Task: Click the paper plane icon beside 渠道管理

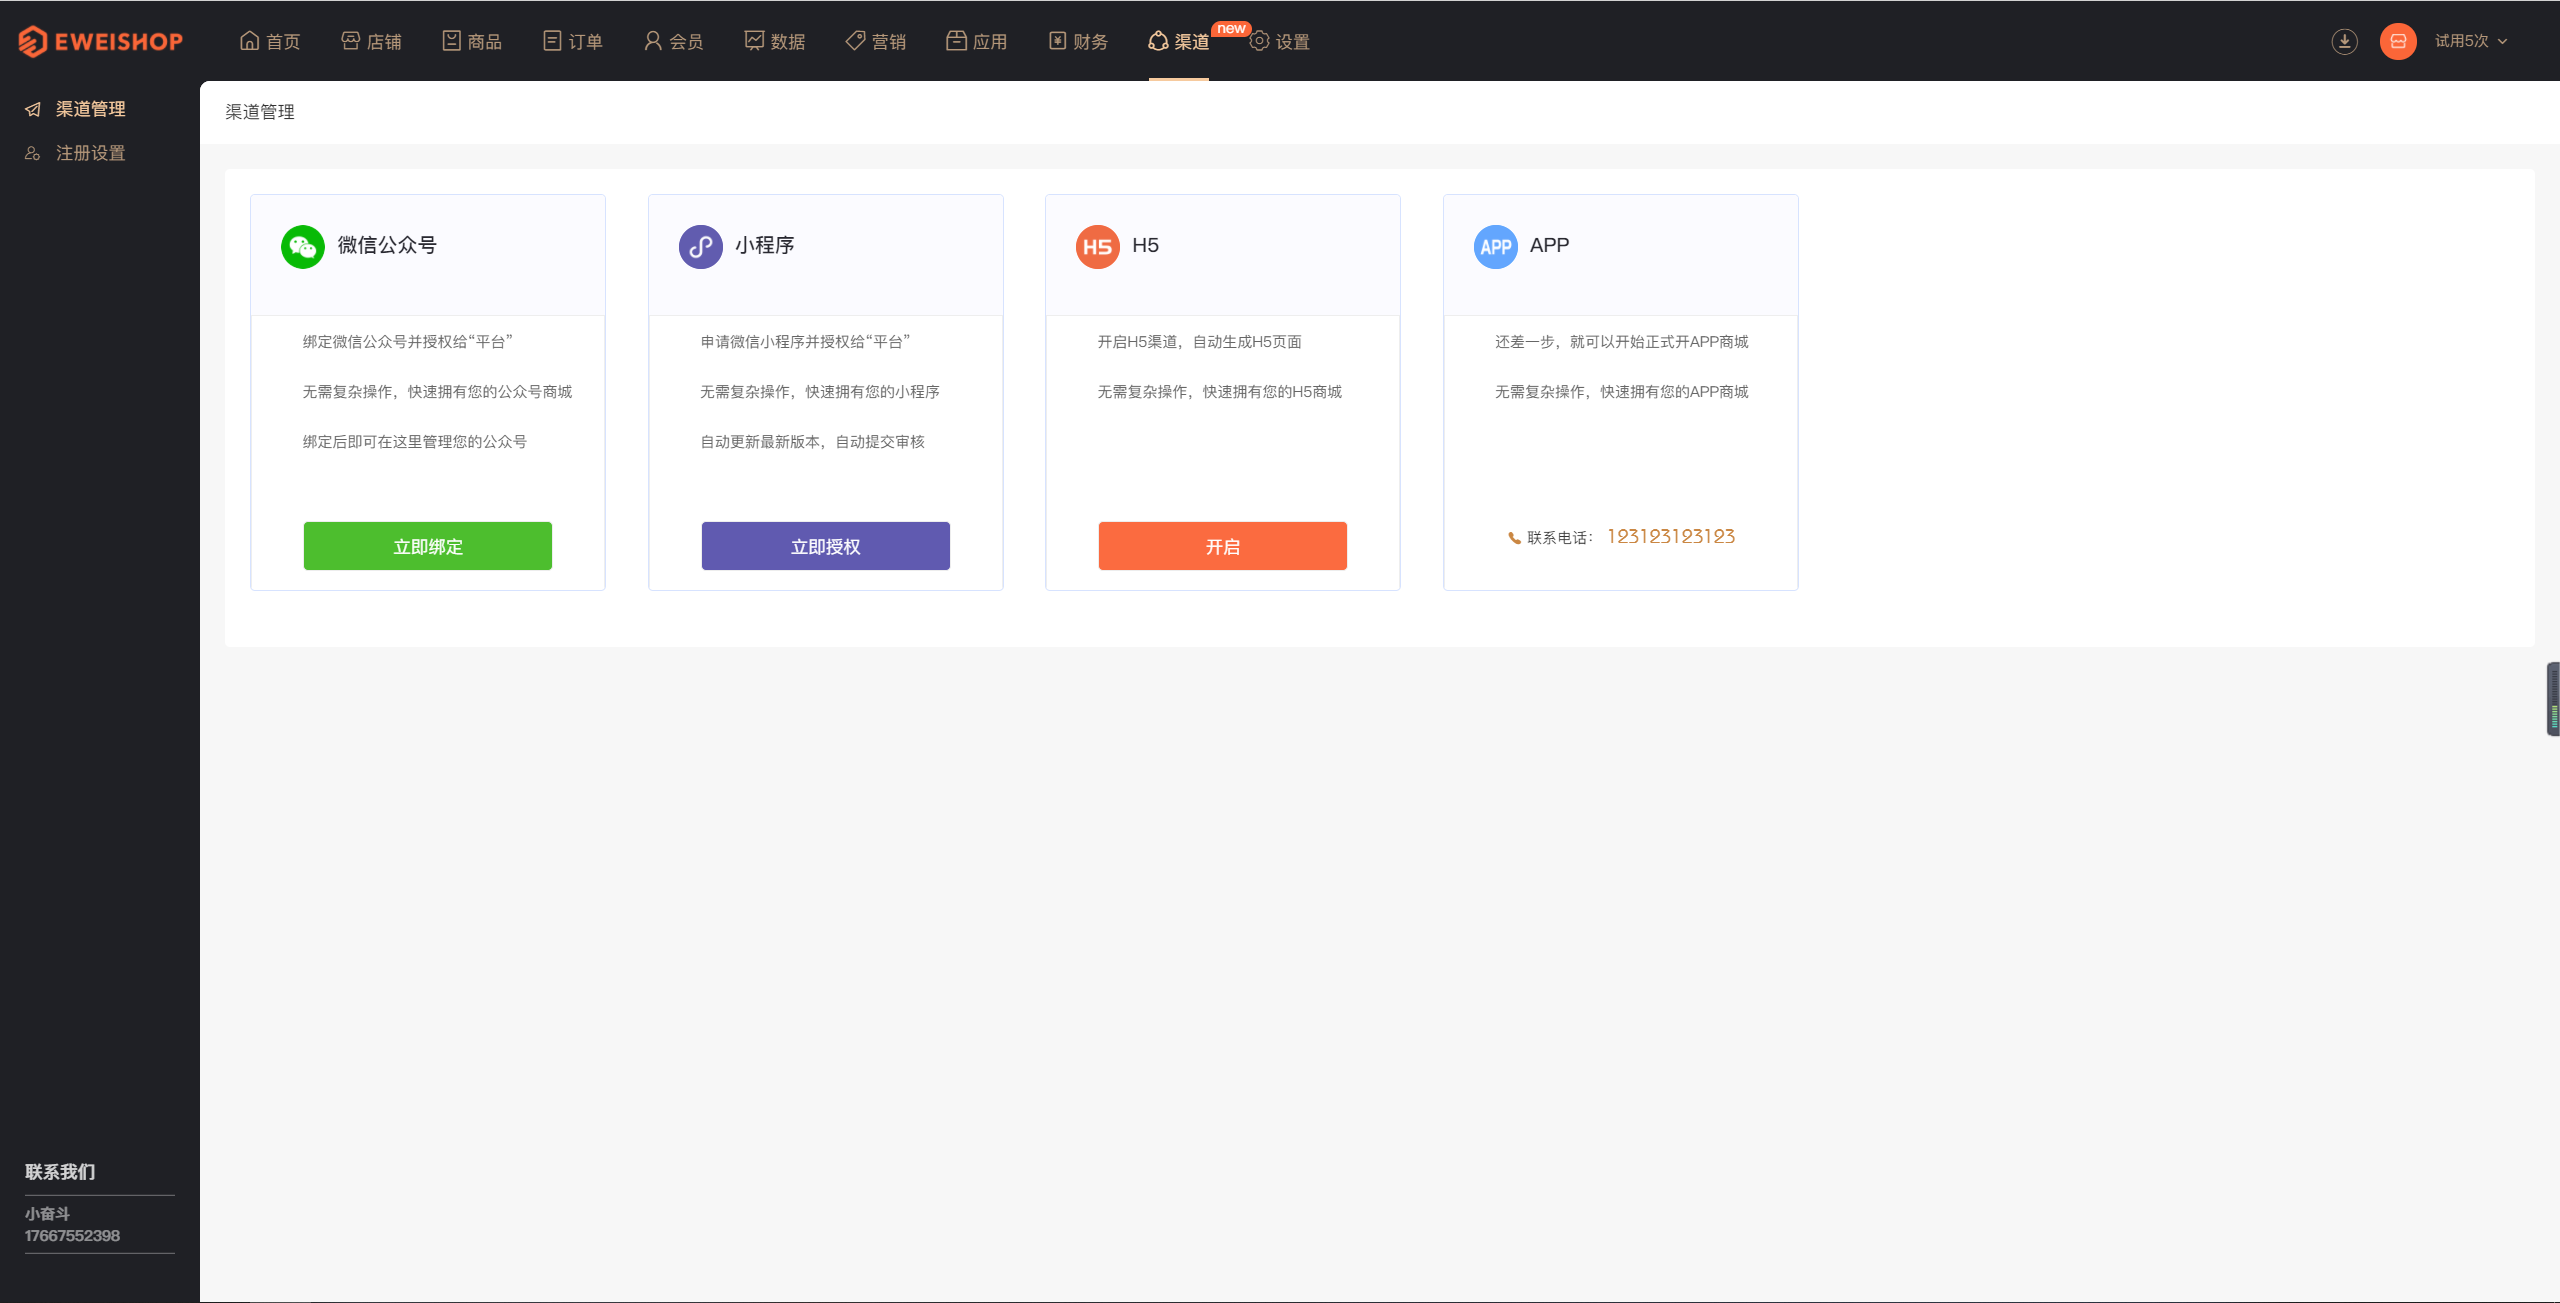Action: point(33,110)
